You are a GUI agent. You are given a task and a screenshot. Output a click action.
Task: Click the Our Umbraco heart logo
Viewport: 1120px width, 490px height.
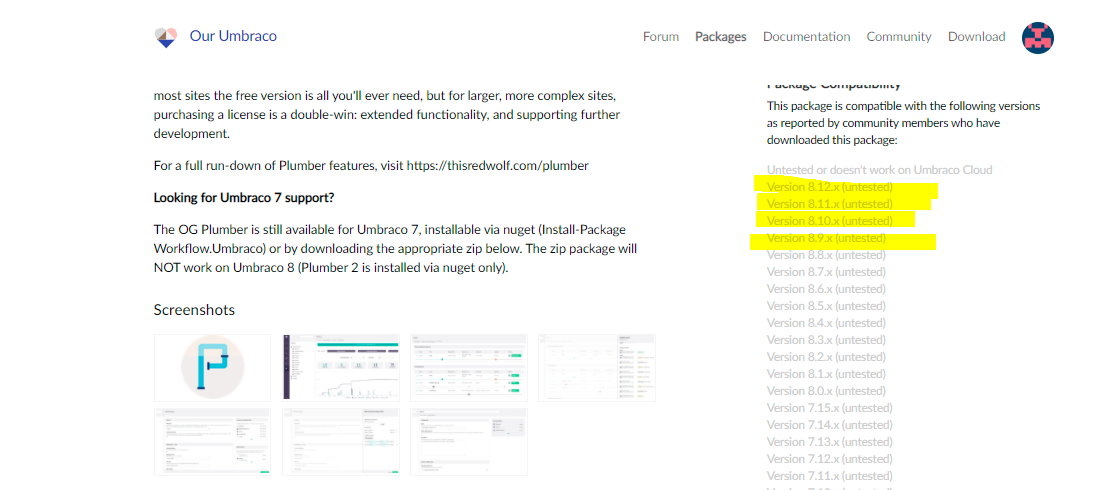[x=166, y=37]
